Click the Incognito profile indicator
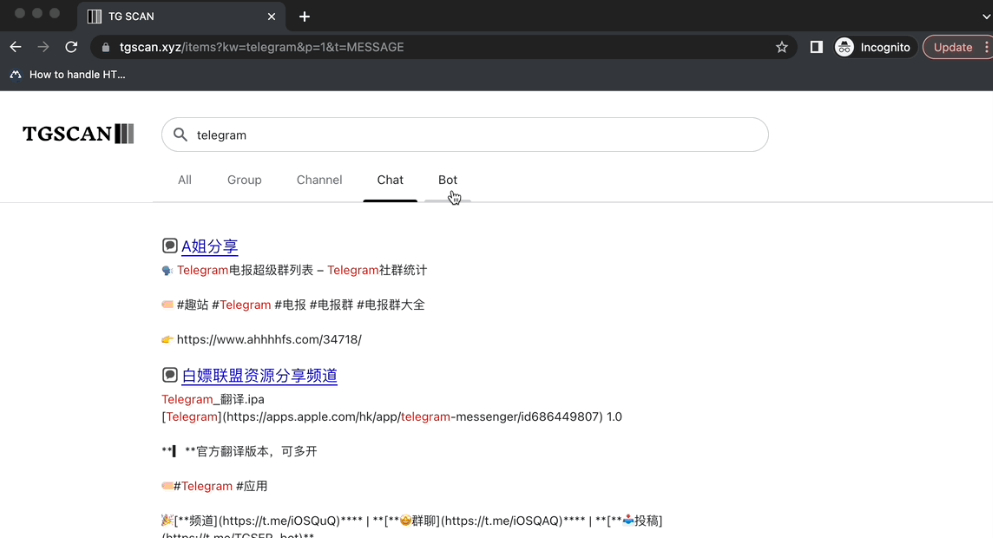Viewport: 993px width, 538px height. click(875, 47)
